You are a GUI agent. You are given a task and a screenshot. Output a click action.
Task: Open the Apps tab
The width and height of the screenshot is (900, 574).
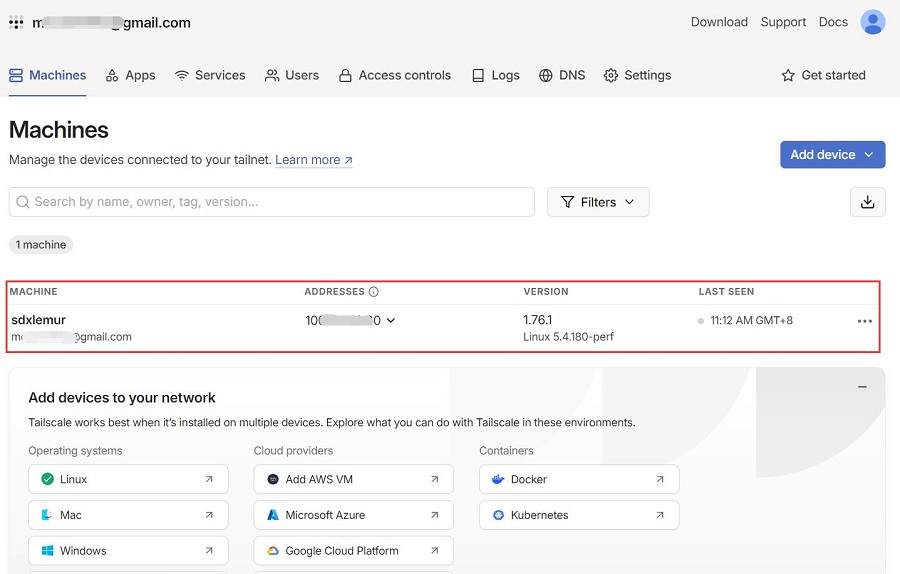(131, 75)
